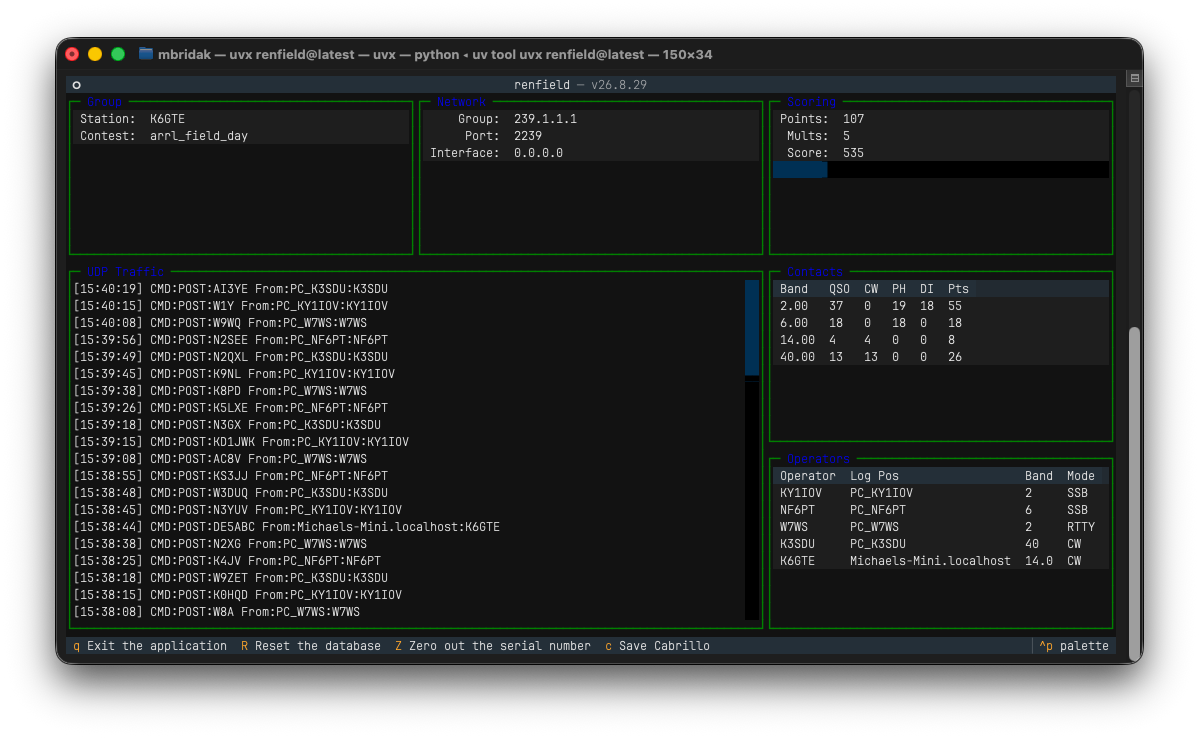Click c Save Cabrillo in the footer
This screenshot has width=1199, height=738.
[657, 645]
